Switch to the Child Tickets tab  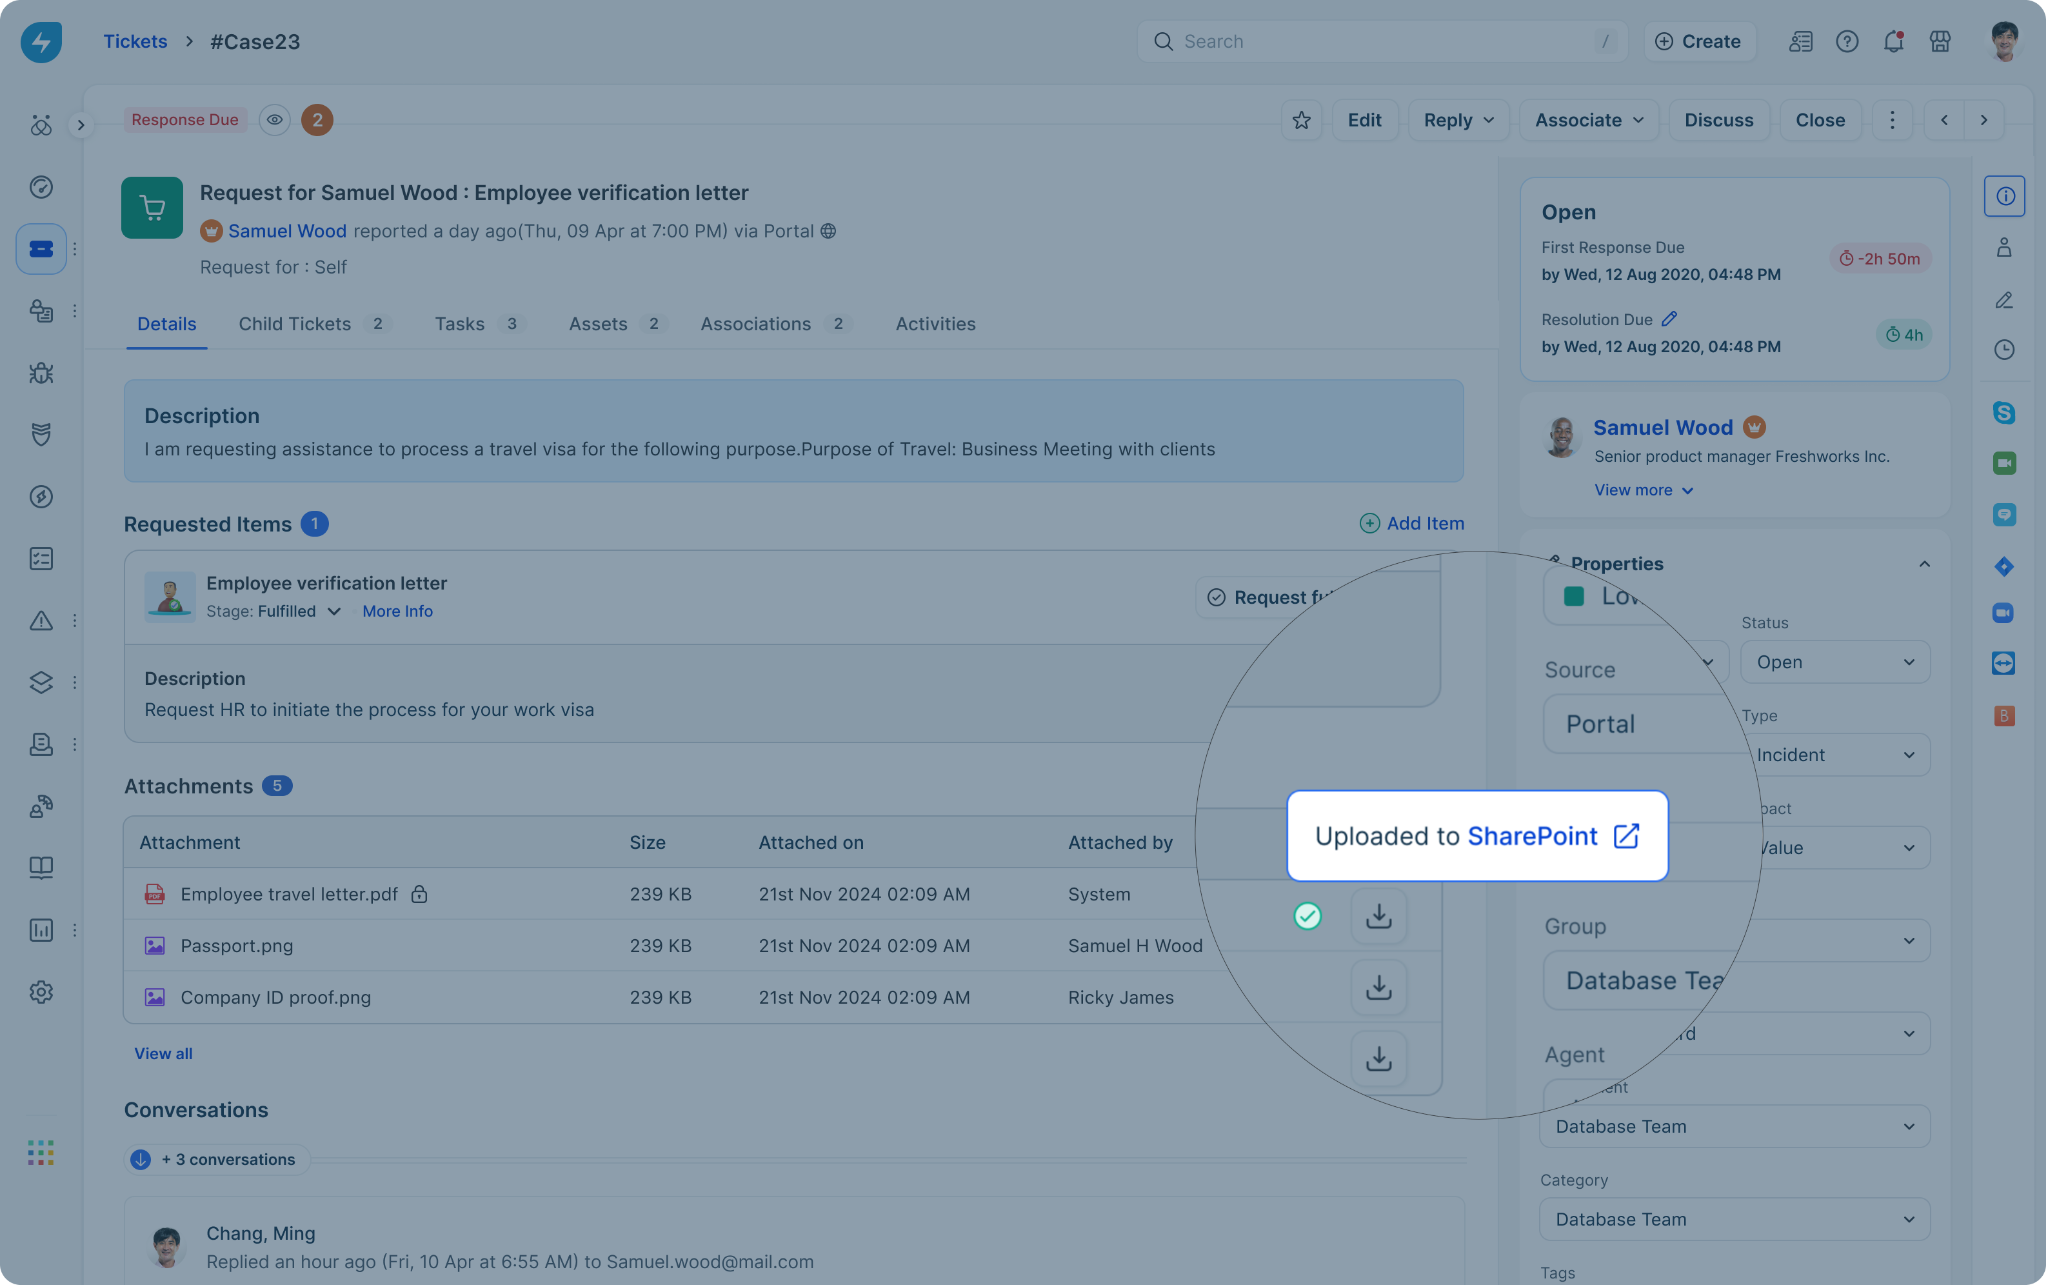coord(294,324)
